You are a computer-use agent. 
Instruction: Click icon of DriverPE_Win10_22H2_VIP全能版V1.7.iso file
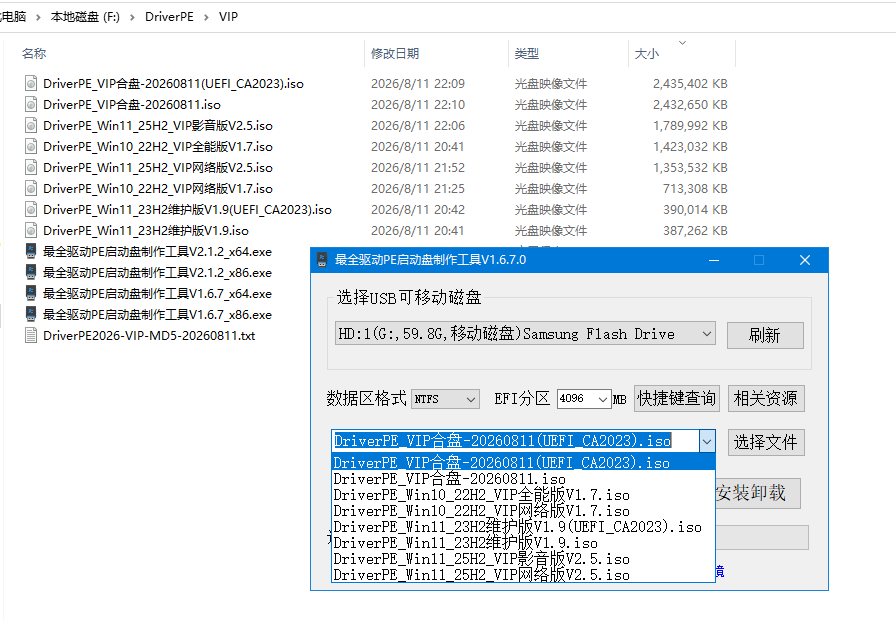(31, 147)
